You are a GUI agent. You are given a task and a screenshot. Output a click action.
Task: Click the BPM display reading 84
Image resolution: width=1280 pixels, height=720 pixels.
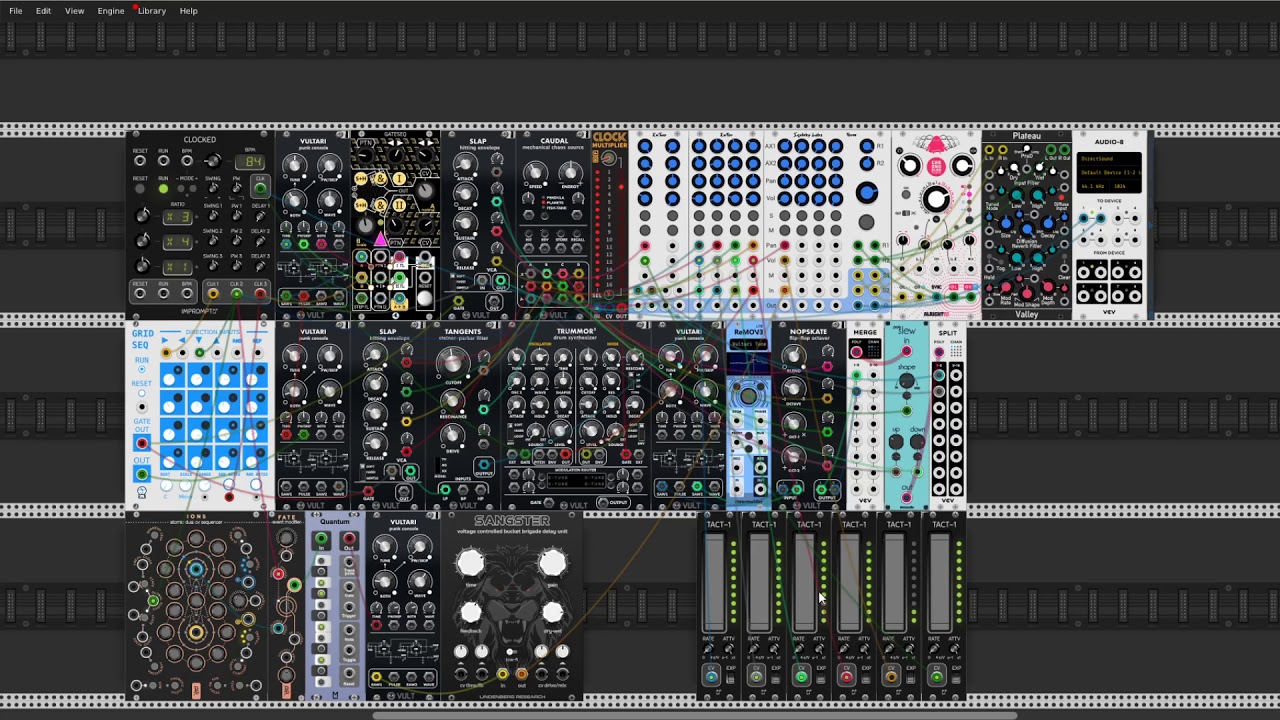[x=250, y=162]
